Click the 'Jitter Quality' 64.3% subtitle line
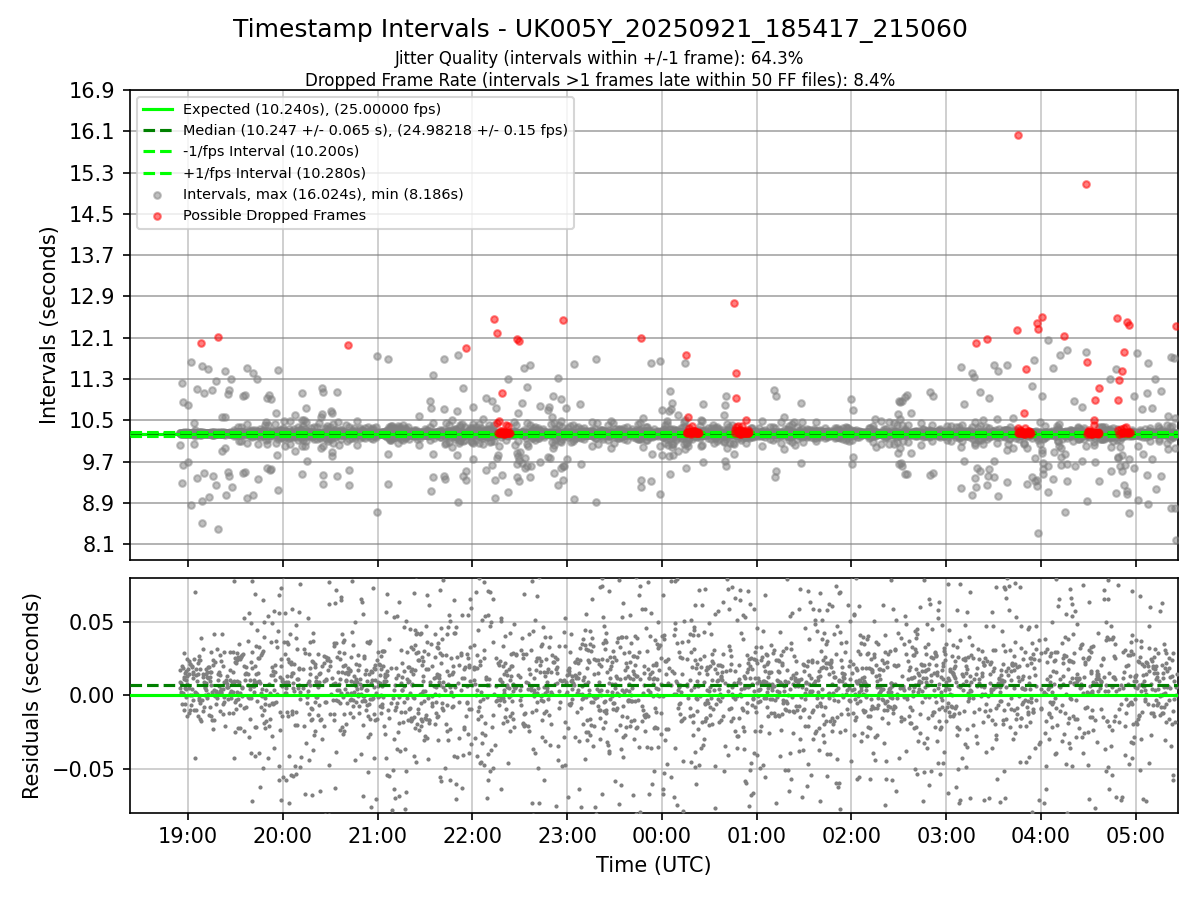Screen dimensions: 1200x900 [x=599, y=58]
